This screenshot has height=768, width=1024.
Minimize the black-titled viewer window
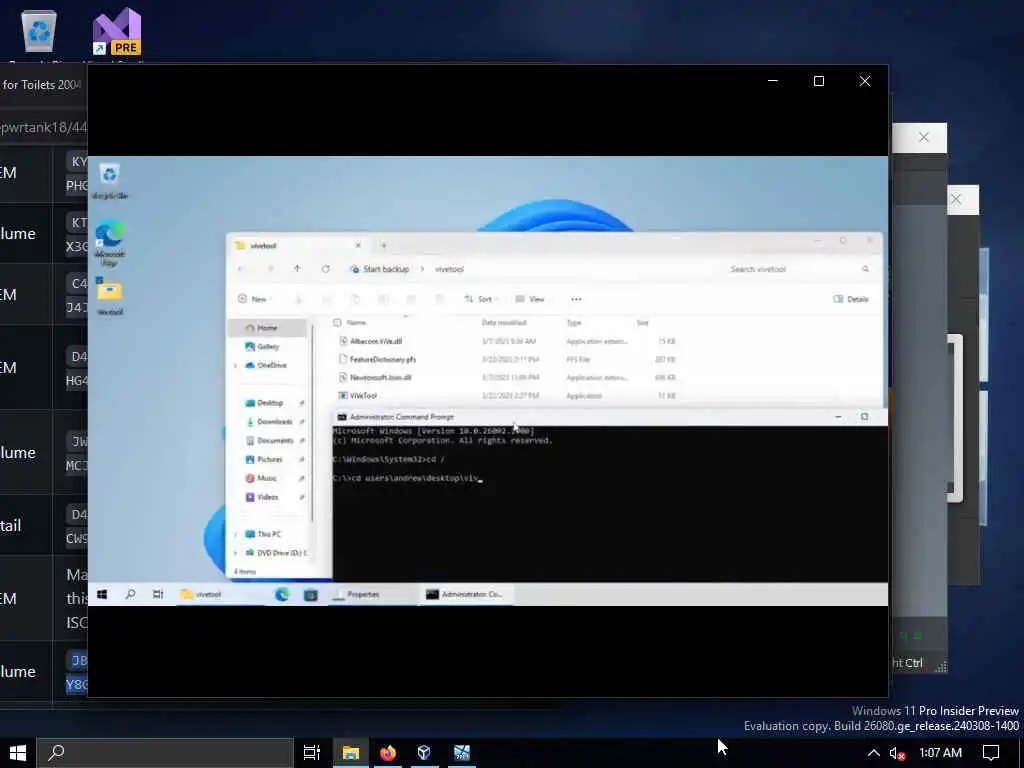point(773,81)
